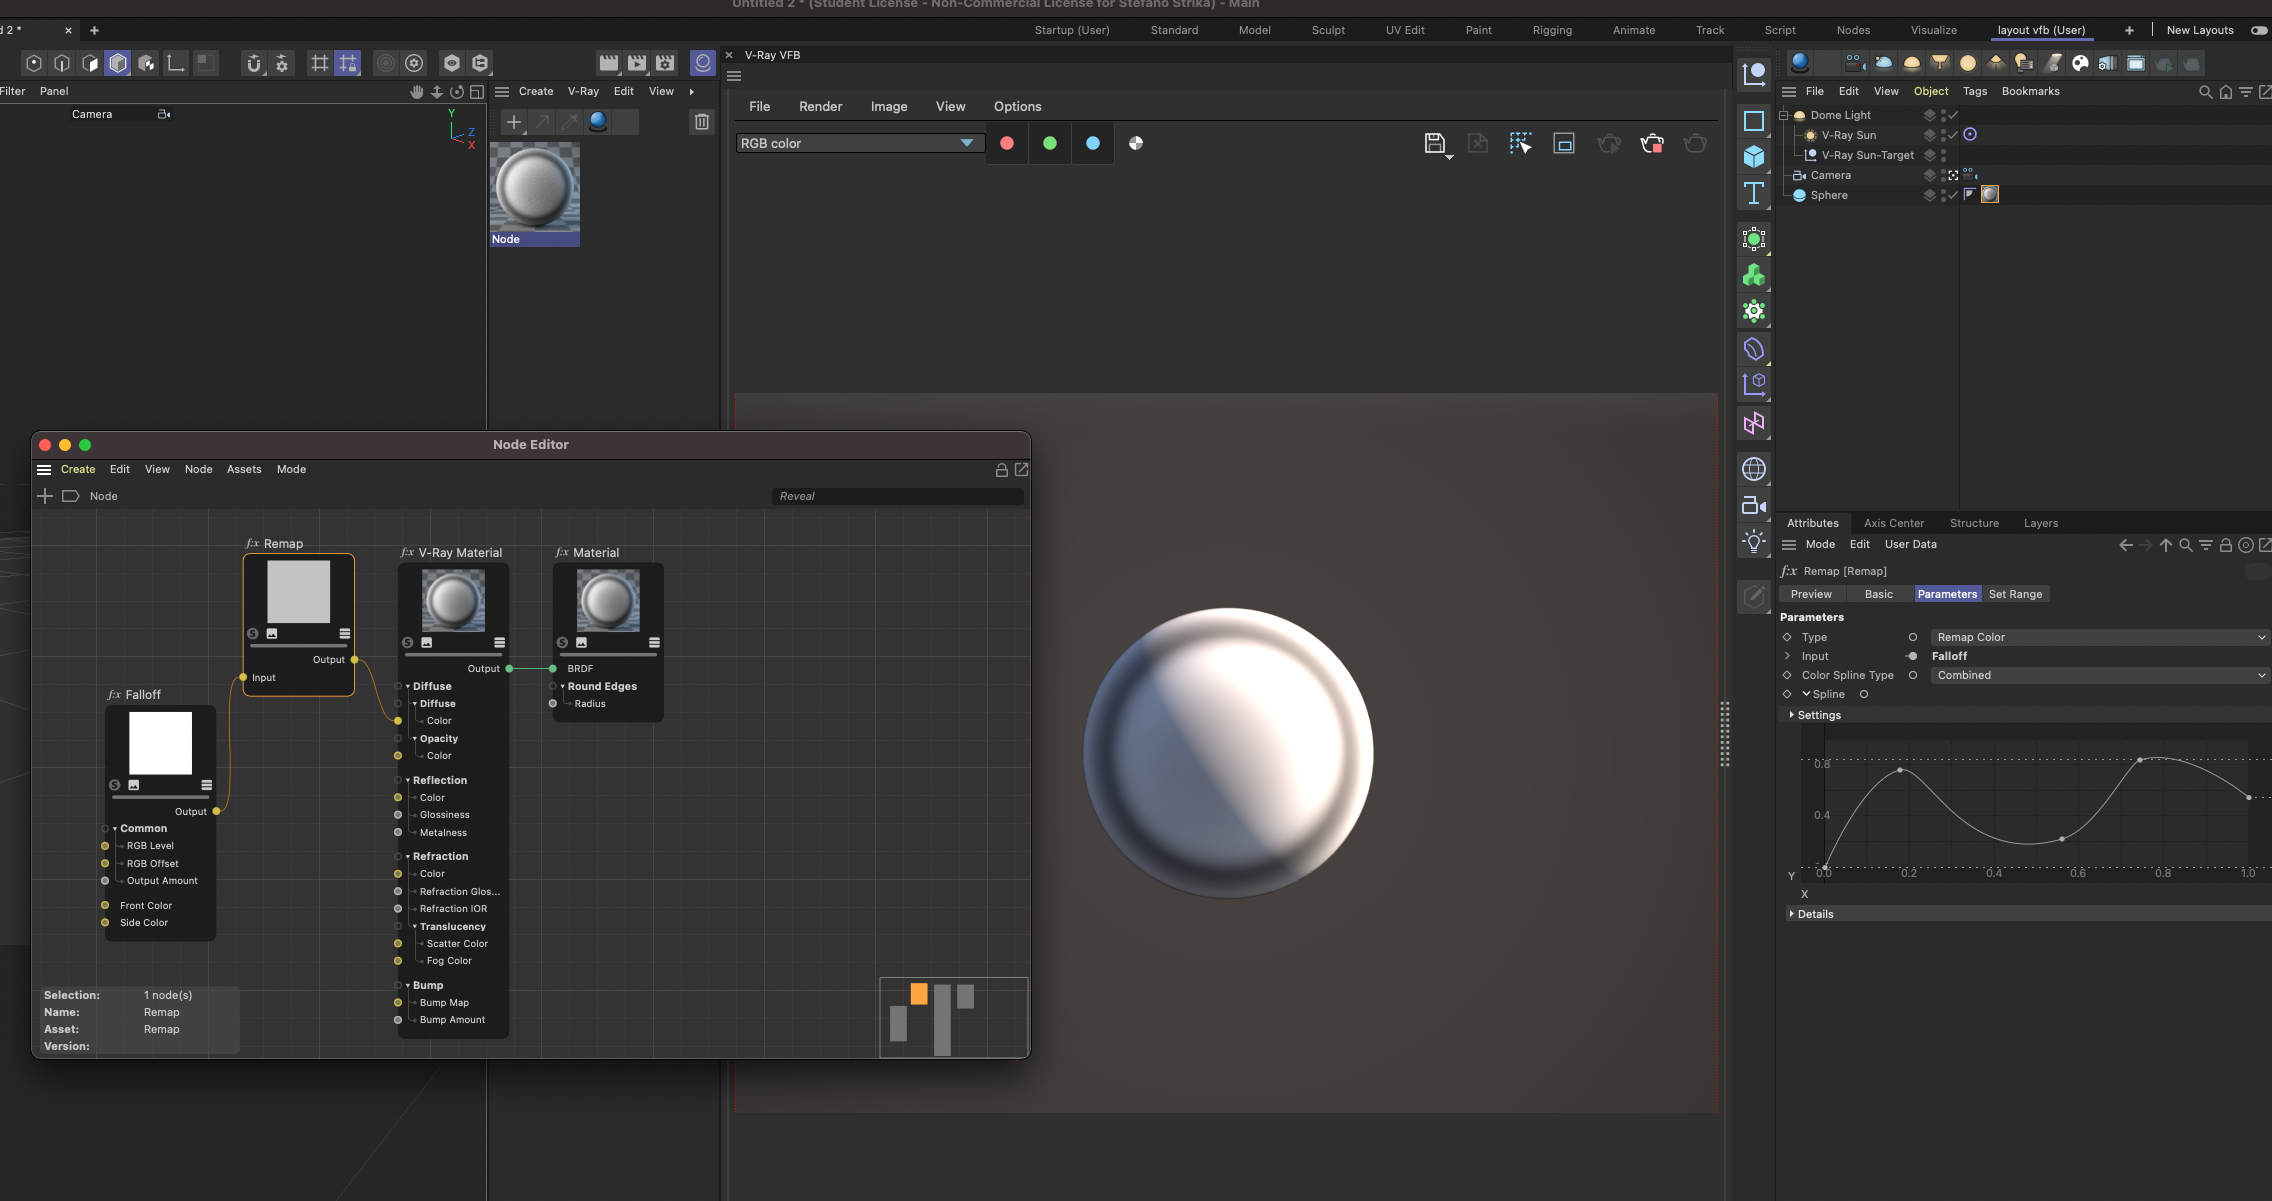
Task: Toggle the red channel in VFB
Action: (x=1007, y=143)
